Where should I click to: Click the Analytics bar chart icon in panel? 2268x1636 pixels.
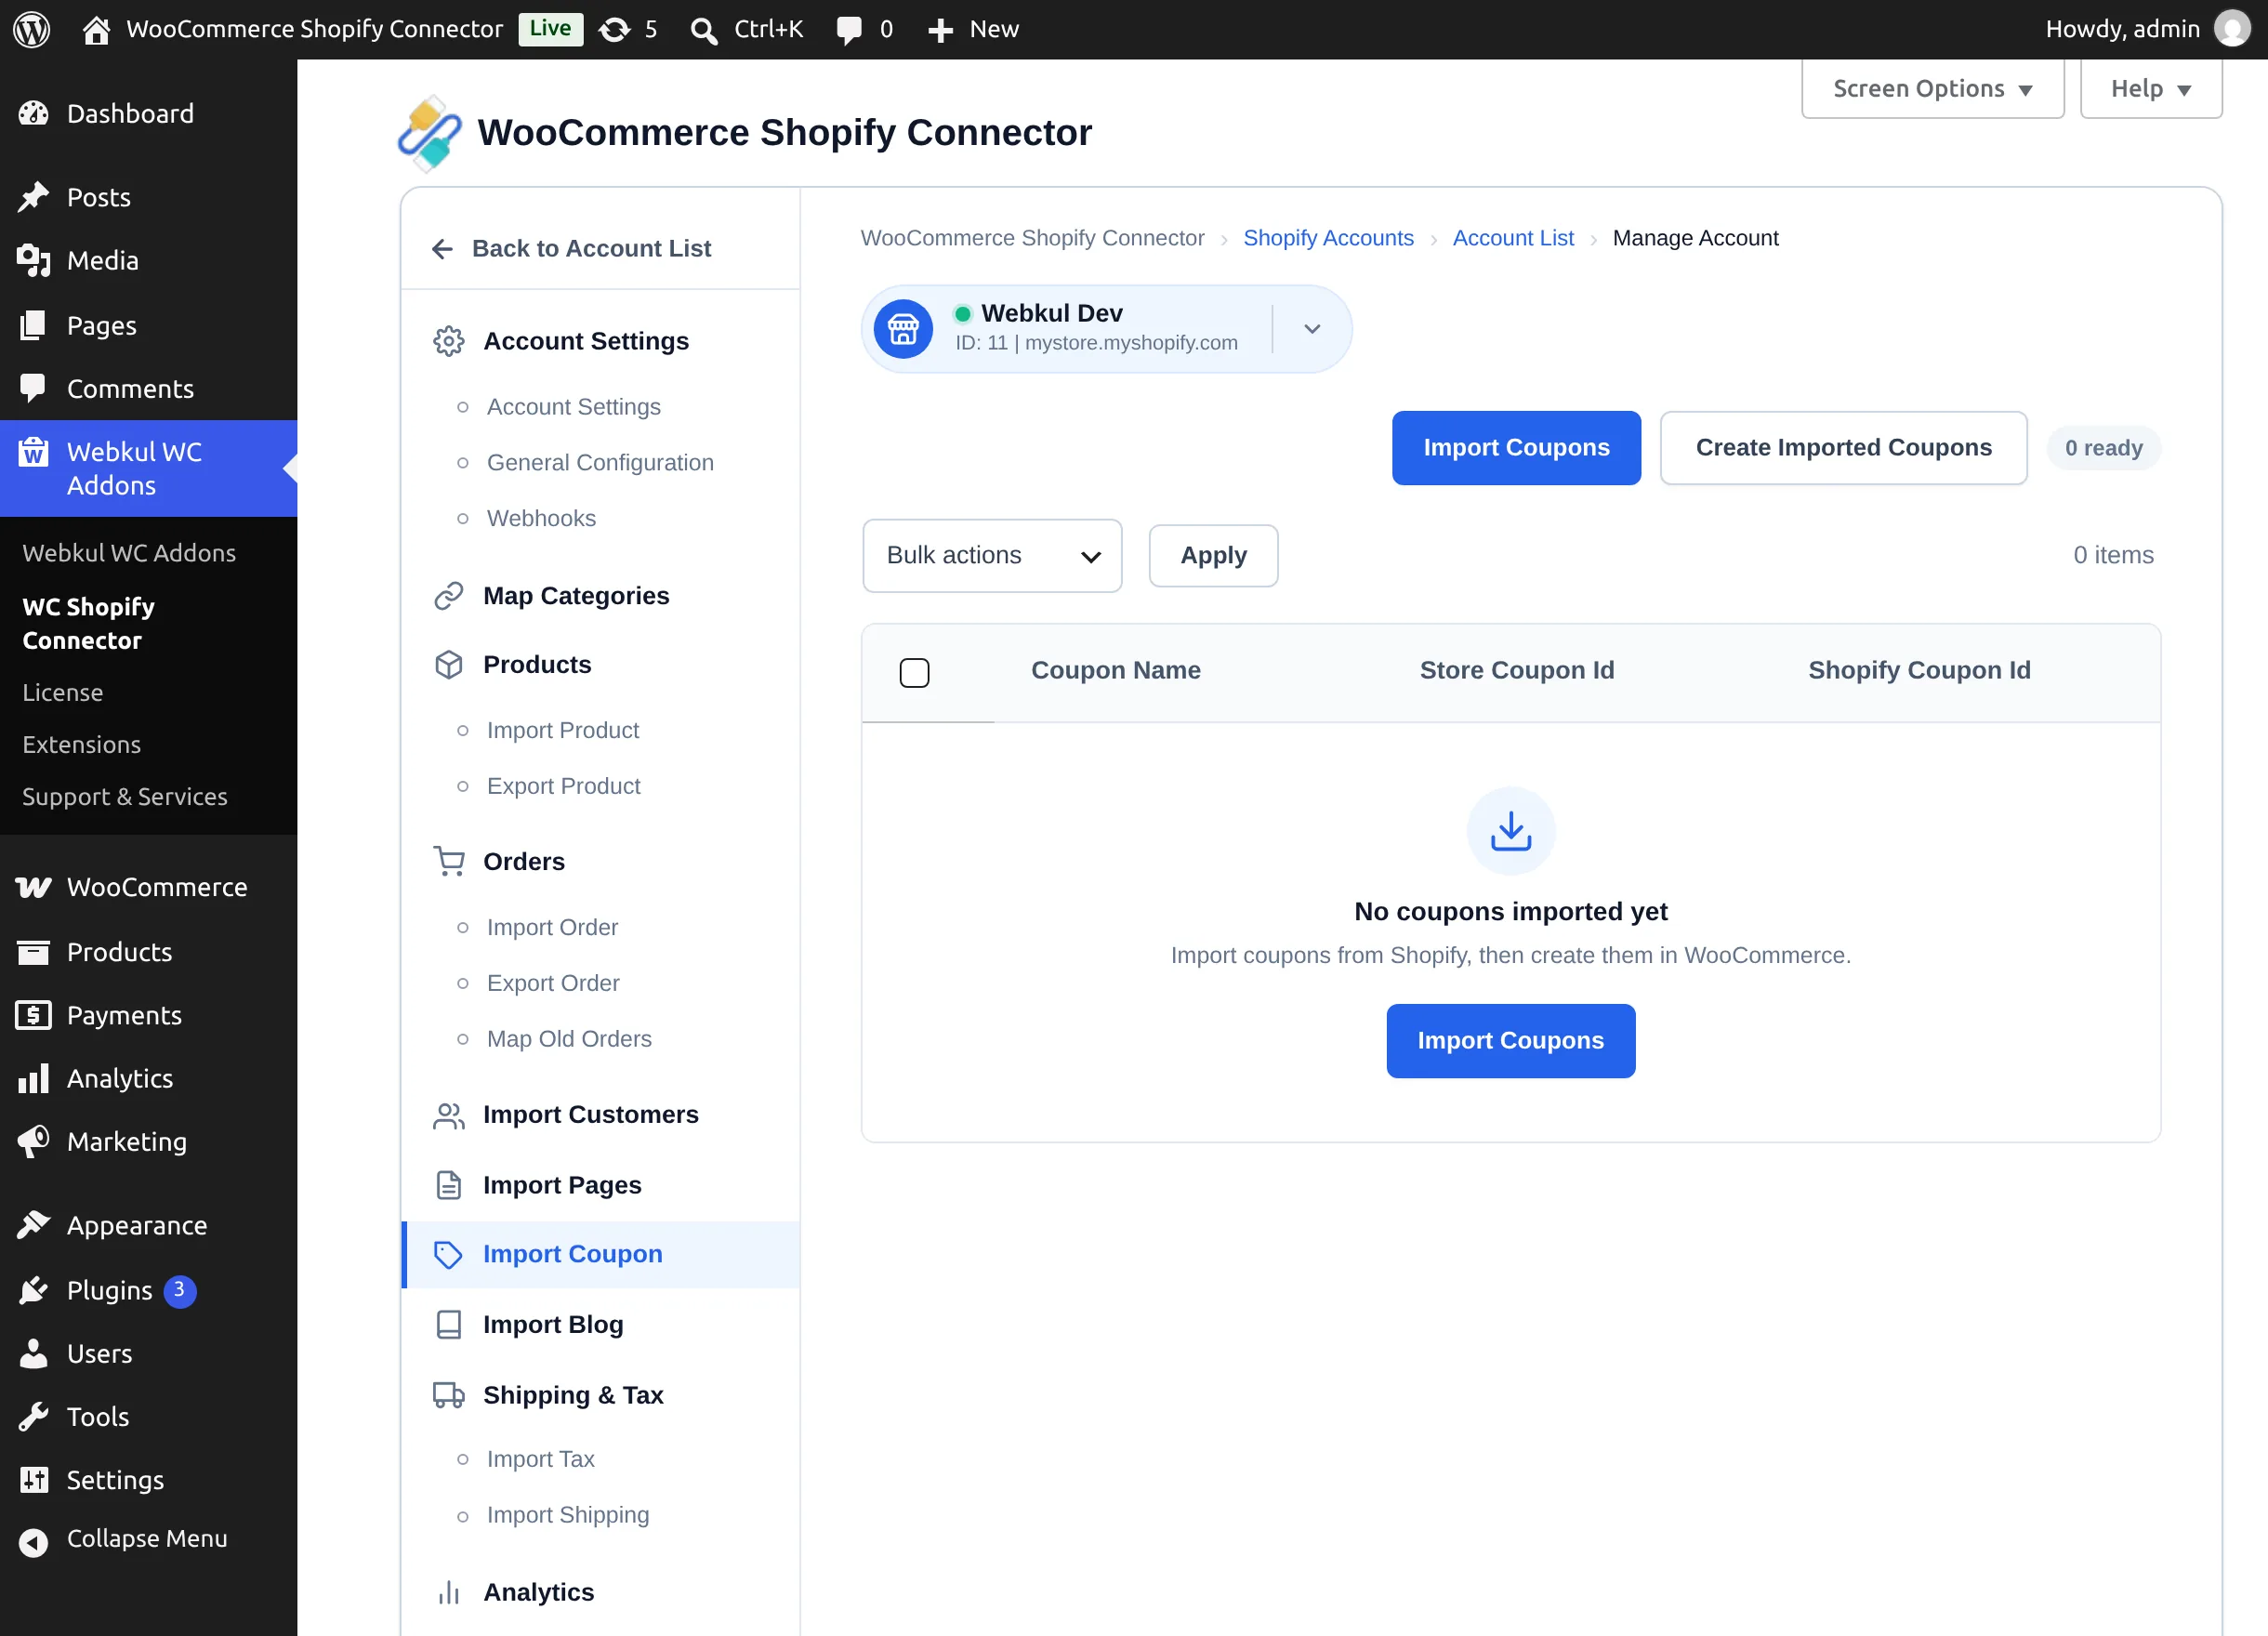tap(449, 1592)
